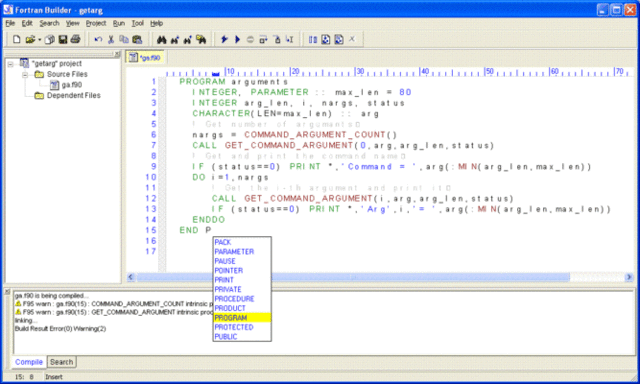
Task: Click the binoculars-with-folder Find in Files icon
Action: click(x=200, y=40)
